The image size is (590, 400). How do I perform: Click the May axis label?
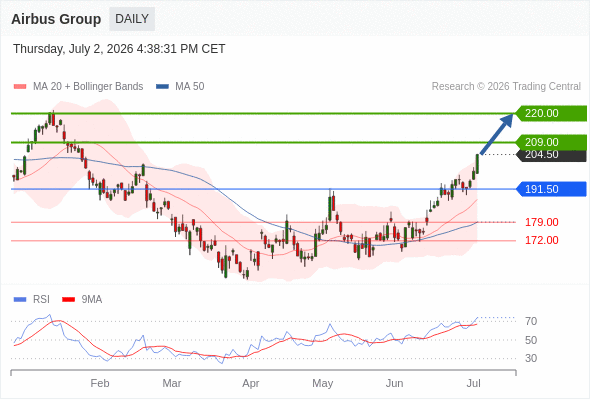coord(322,383)
